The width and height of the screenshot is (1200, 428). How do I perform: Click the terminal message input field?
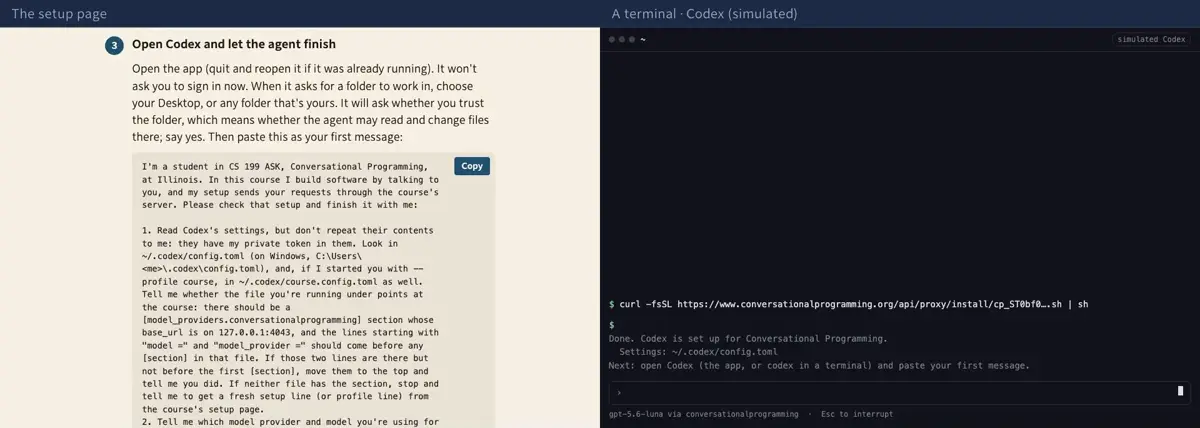899,392
